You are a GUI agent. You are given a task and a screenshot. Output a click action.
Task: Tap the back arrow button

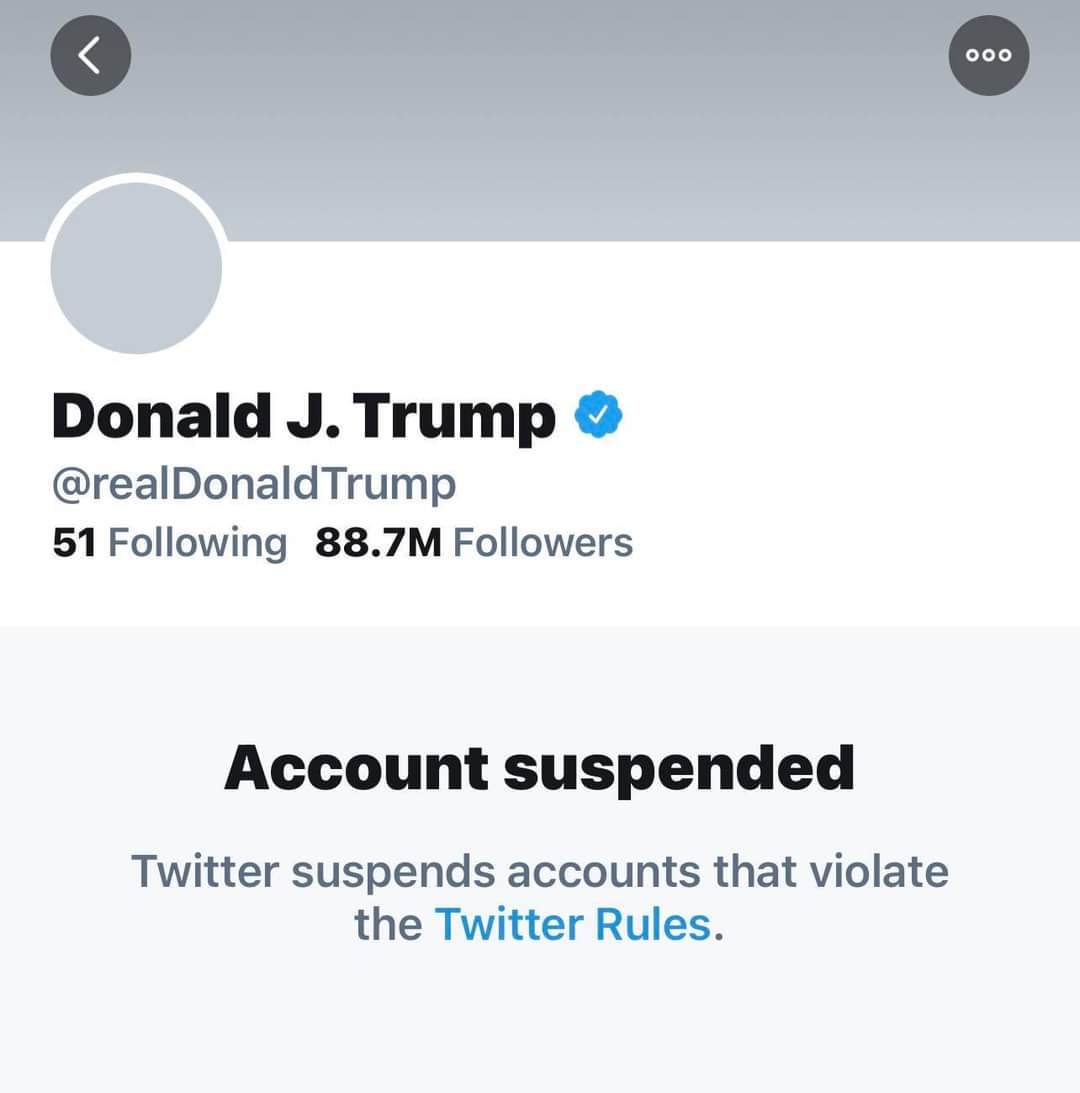pos(90,56)
